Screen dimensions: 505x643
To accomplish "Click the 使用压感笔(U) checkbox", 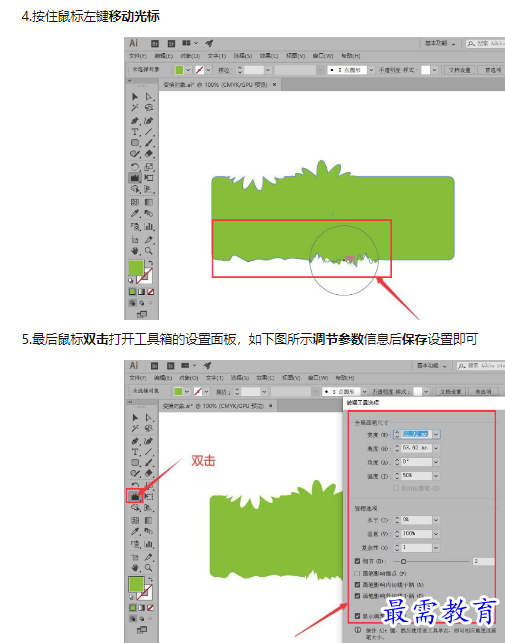I will tap(396, 488).
